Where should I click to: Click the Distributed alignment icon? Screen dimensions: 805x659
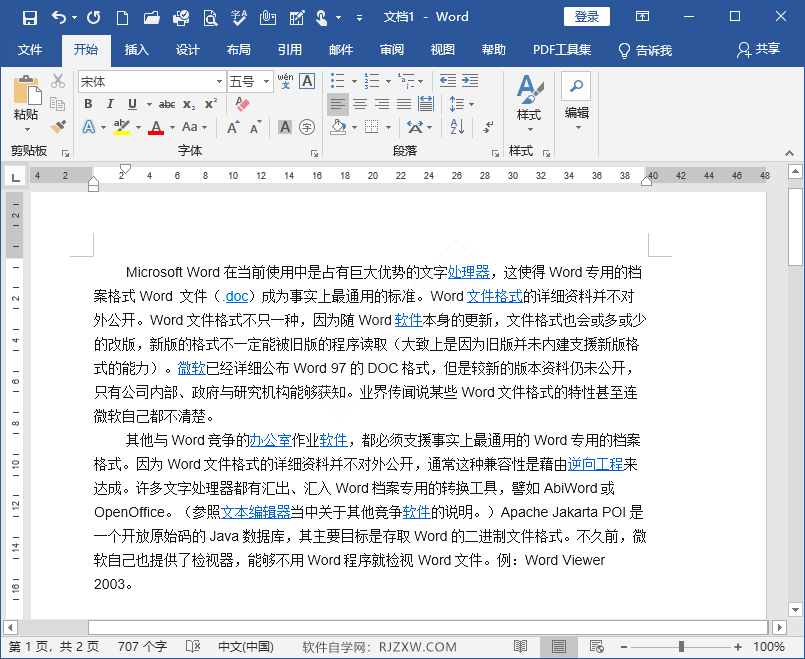point(425,103)
